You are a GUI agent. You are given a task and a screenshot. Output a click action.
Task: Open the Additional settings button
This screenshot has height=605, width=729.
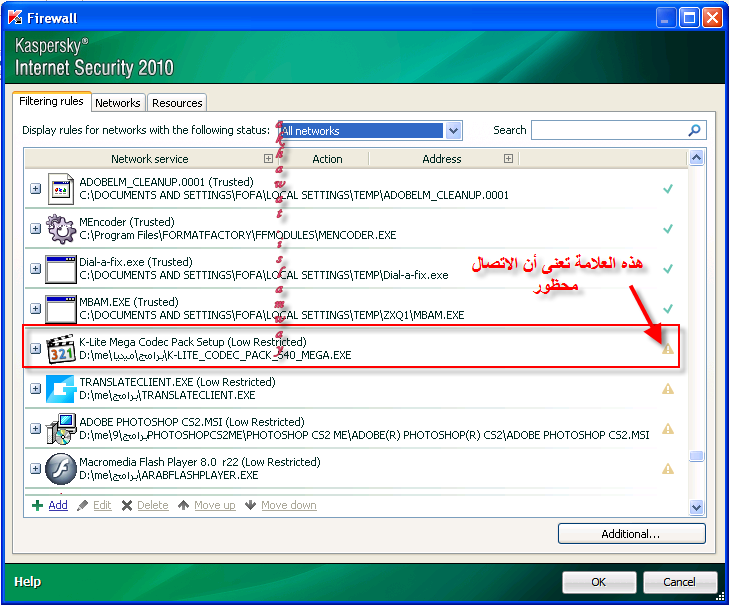631,534
